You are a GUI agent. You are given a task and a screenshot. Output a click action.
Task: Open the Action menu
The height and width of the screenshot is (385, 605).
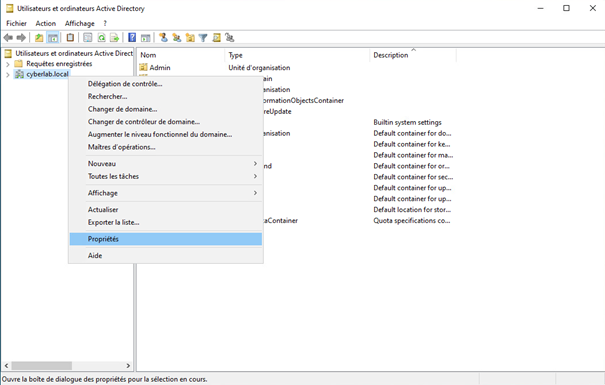pos(46,24)
